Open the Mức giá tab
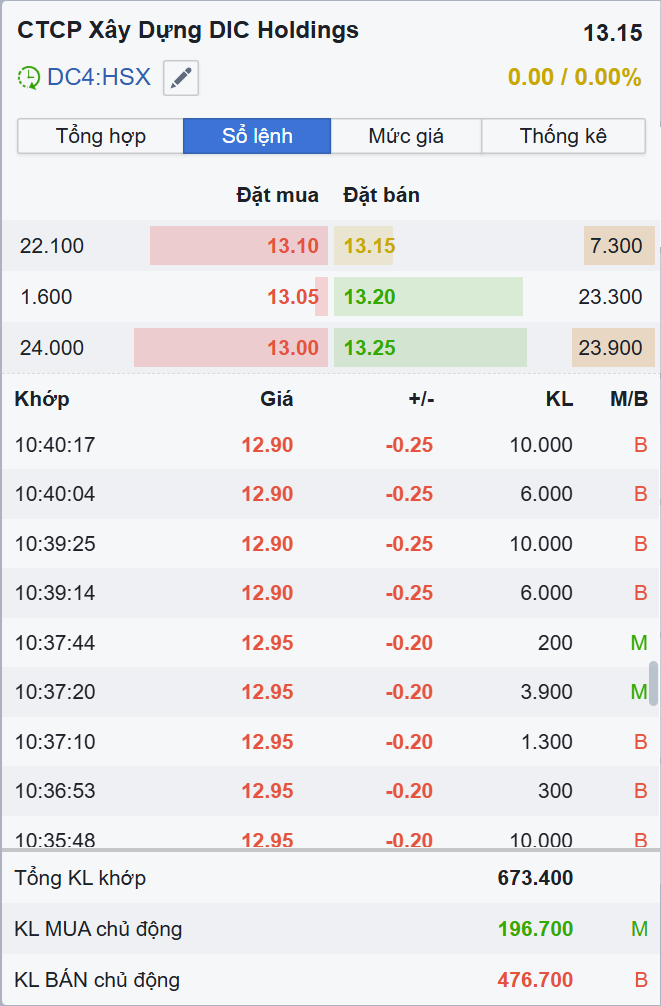 (406, 136)
